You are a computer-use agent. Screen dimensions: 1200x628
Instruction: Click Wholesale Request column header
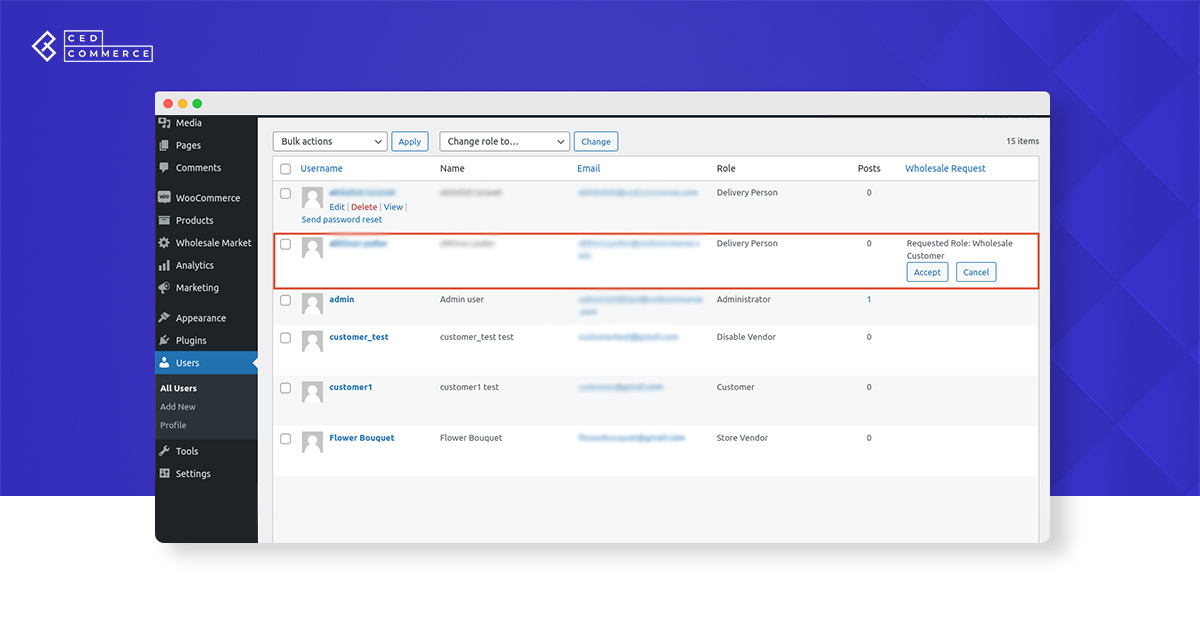point(945,169)
